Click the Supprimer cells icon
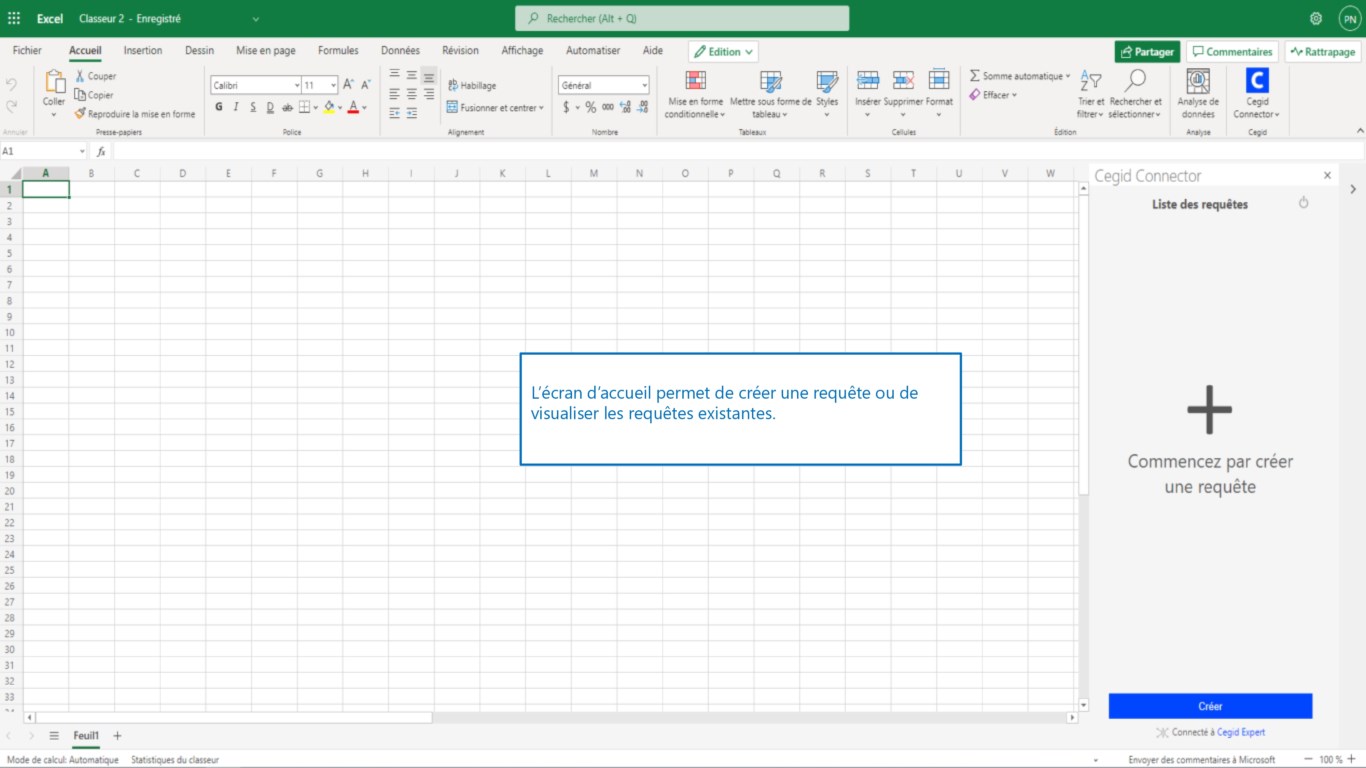The height and width of the screenshot is (768, 1366). click(x=903, y=80)
